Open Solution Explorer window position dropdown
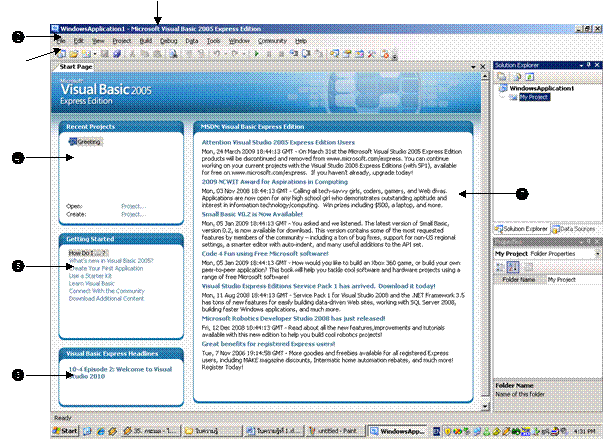Image resolution: width=603 pixels, height=439 pixels. point(581,65)
